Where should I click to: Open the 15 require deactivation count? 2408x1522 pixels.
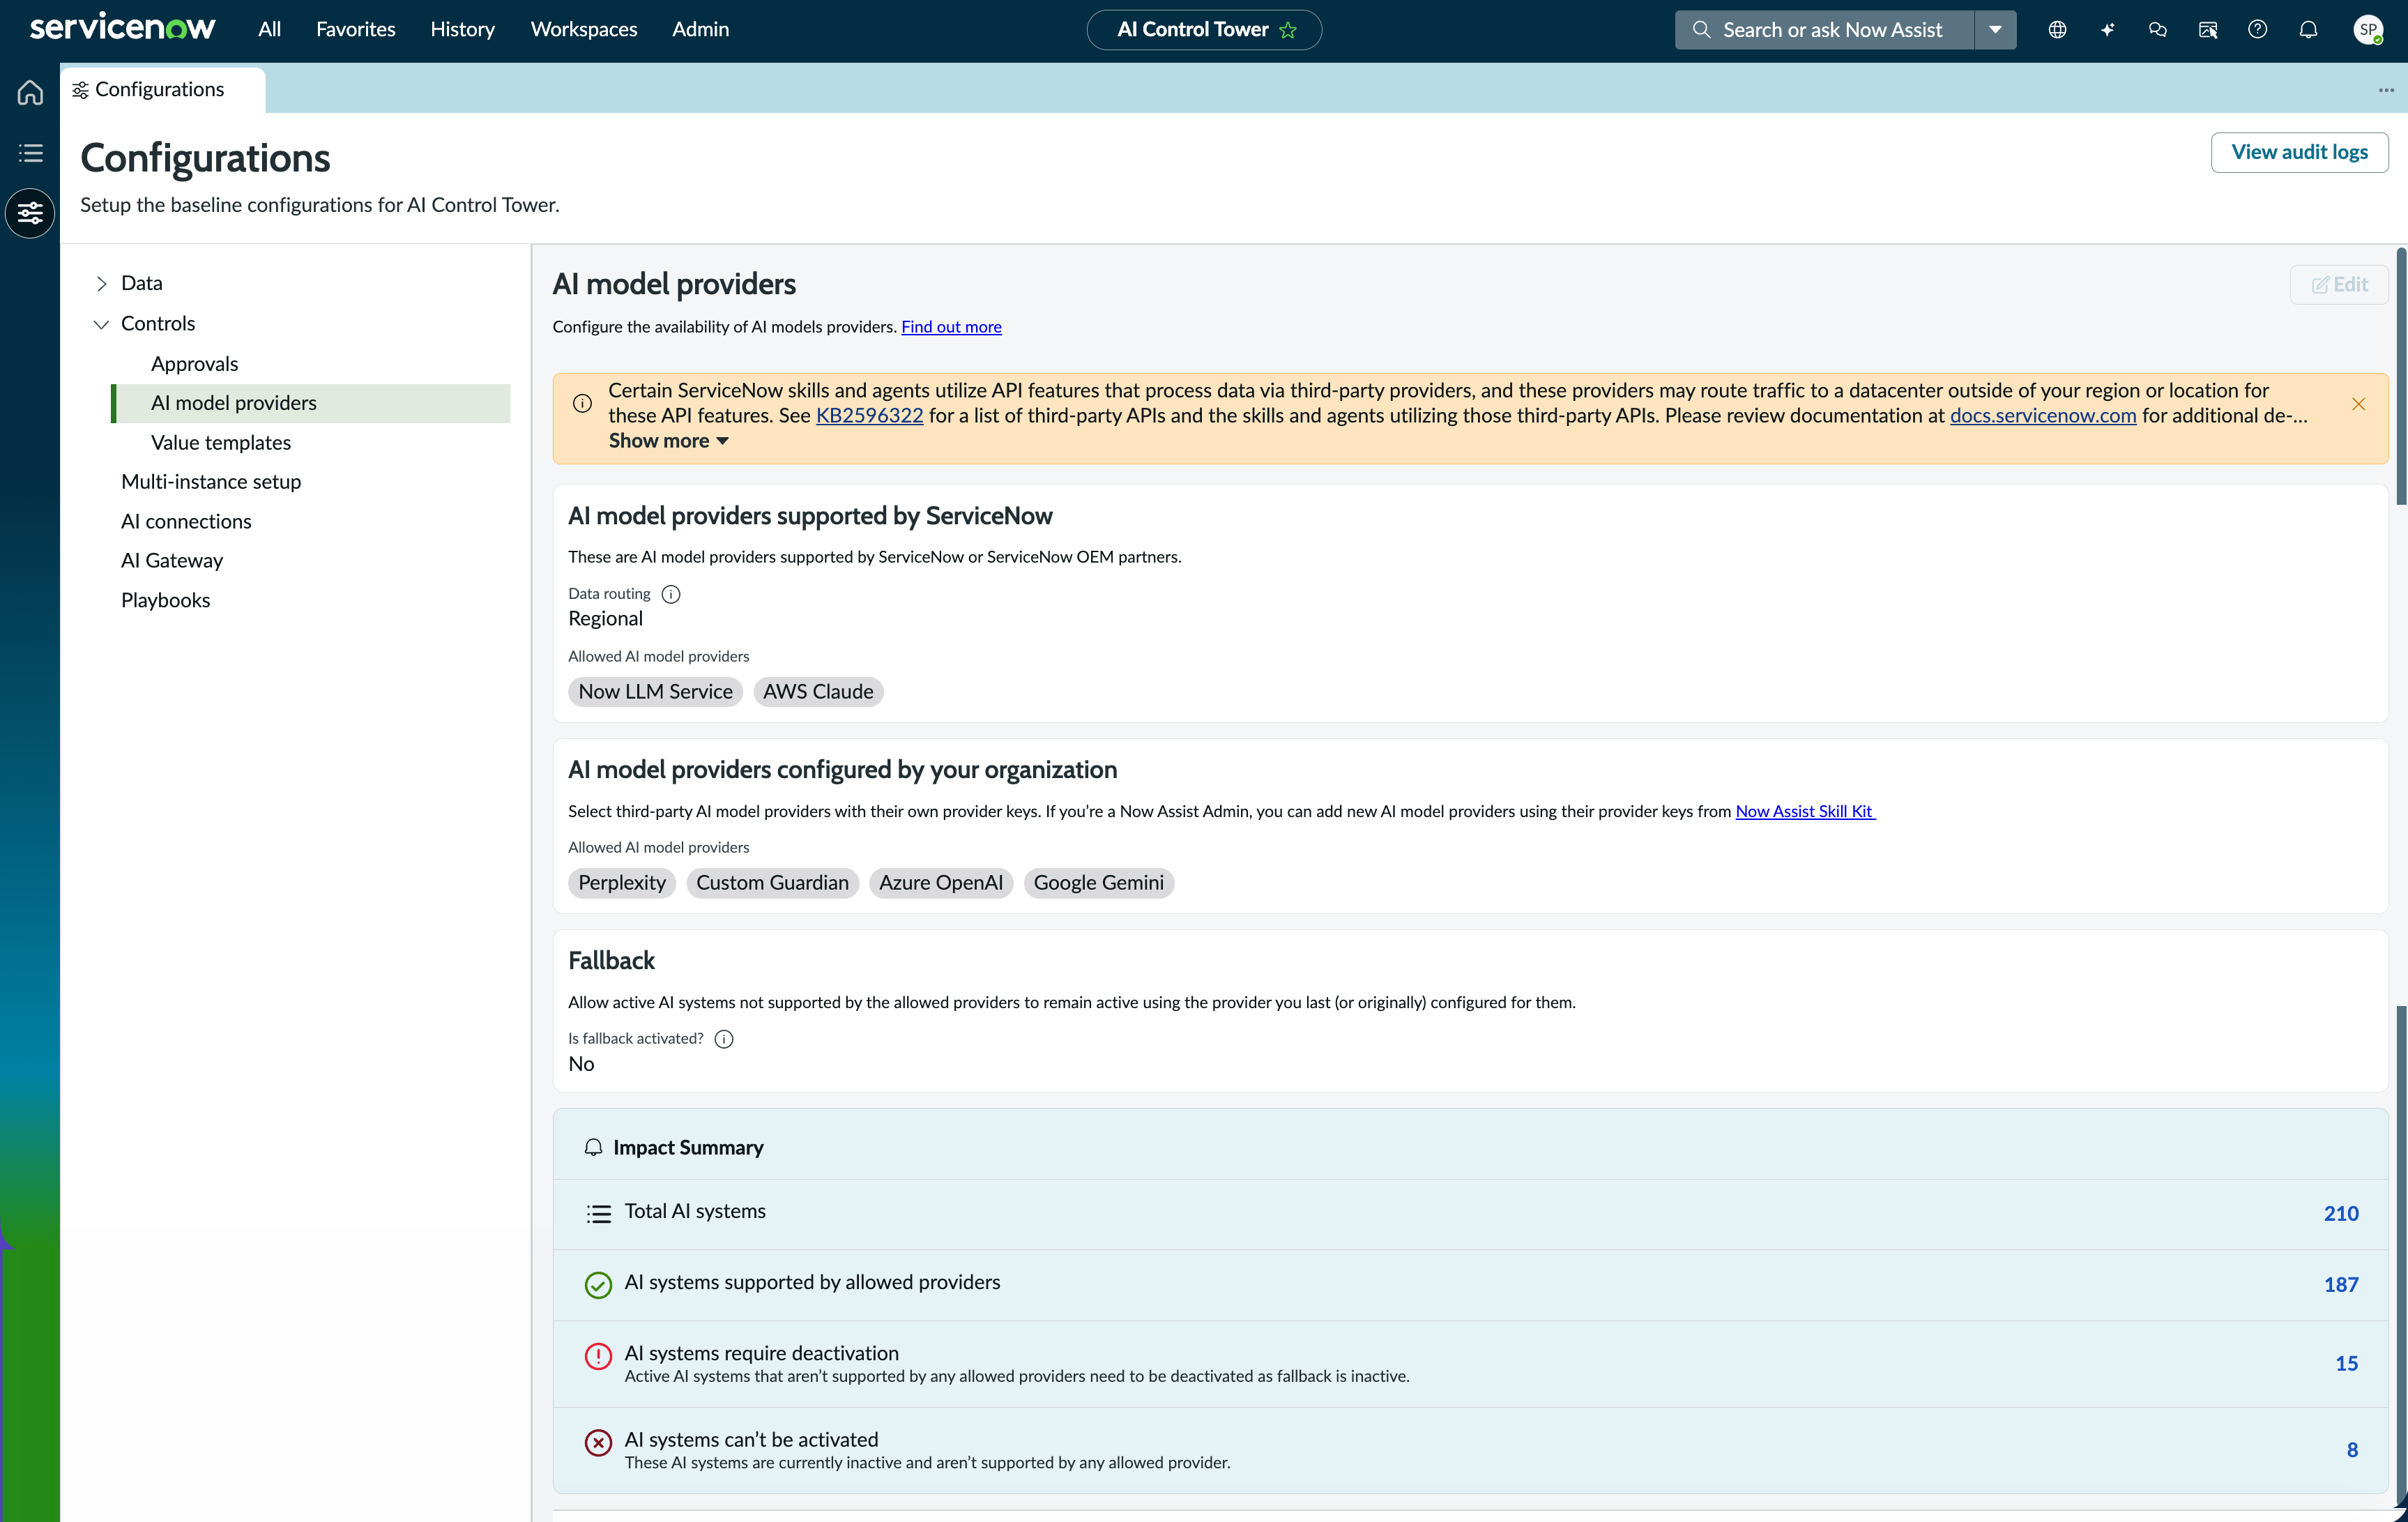point(2346,1364)
